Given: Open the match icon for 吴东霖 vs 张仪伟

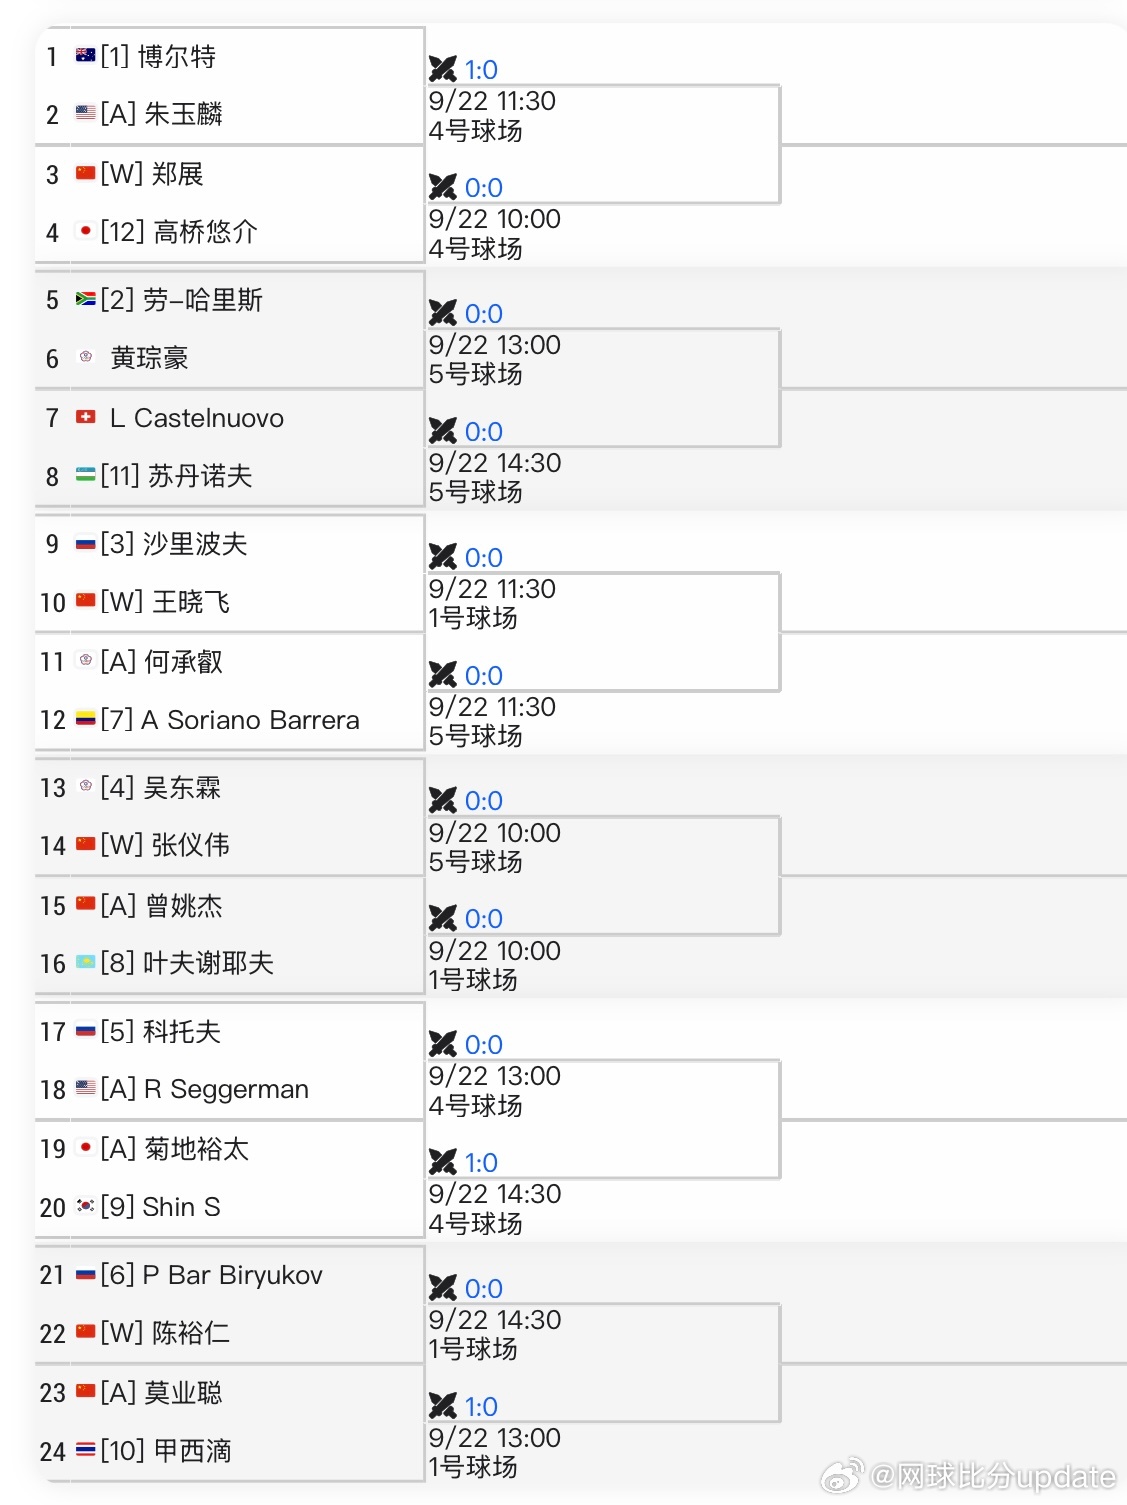Looking at the screenshot, I should coord(442,800).
